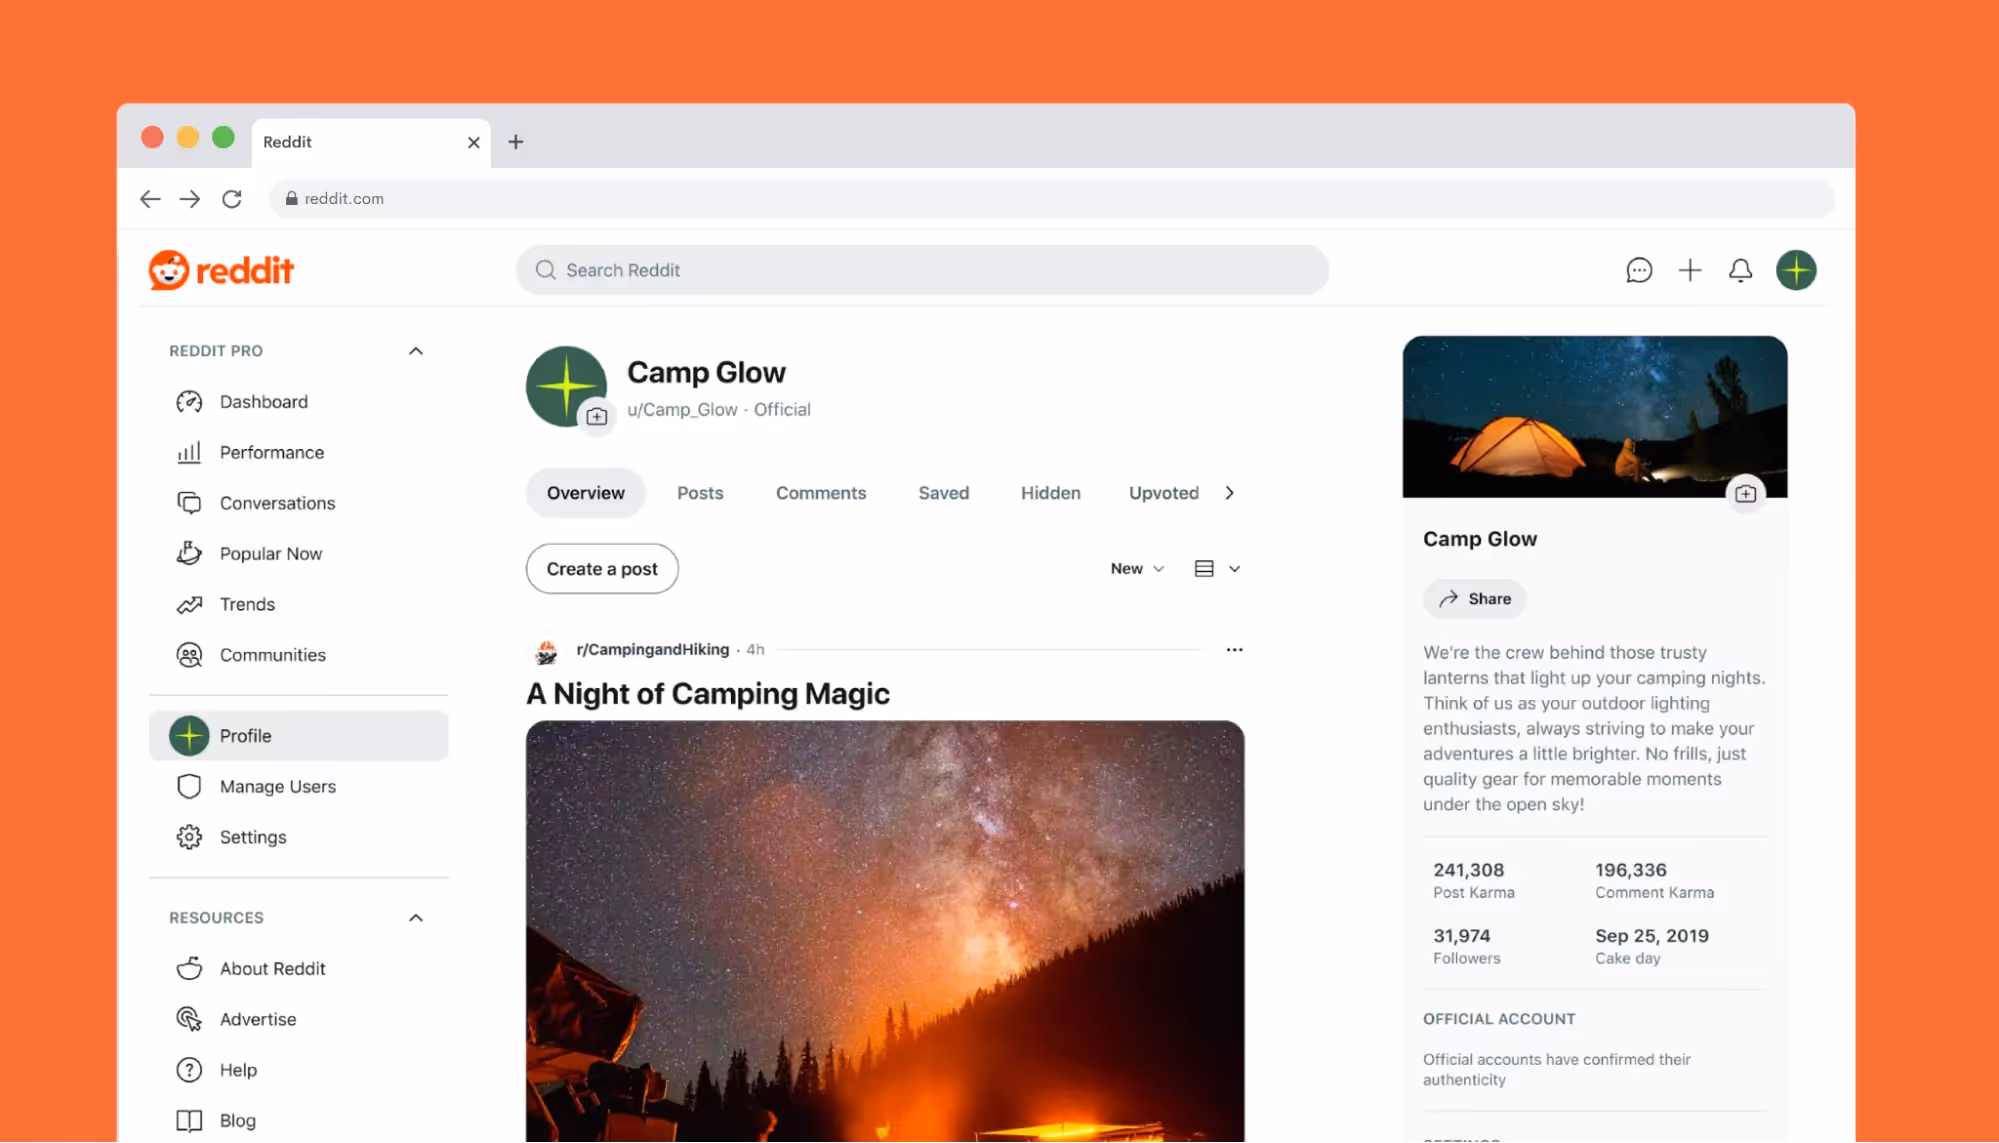1999x1143 pixels.
Task: Click the create post plus icon in header
Action: (x=1689, y=270)
